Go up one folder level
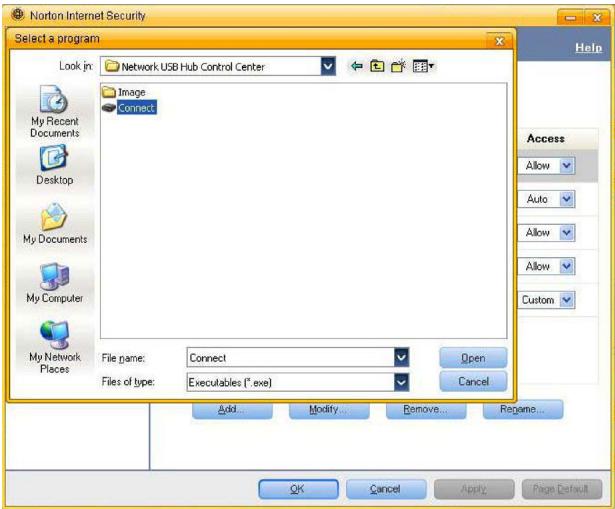Viewport: 615px width, 509px height. [377, 66]
